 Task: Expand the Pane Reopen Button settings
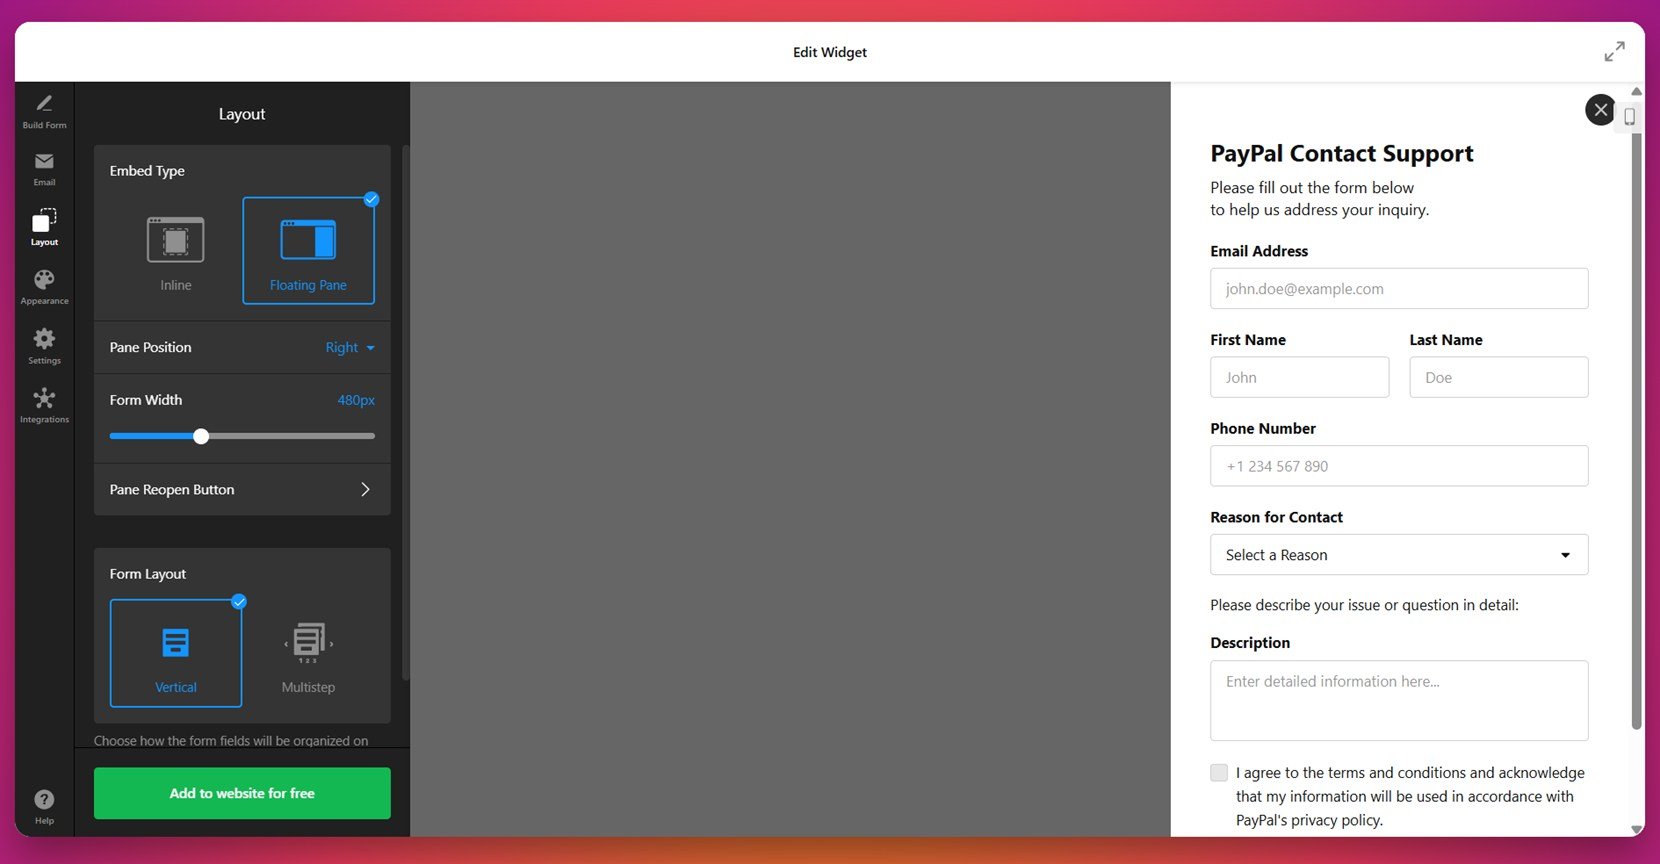(242, 490)
